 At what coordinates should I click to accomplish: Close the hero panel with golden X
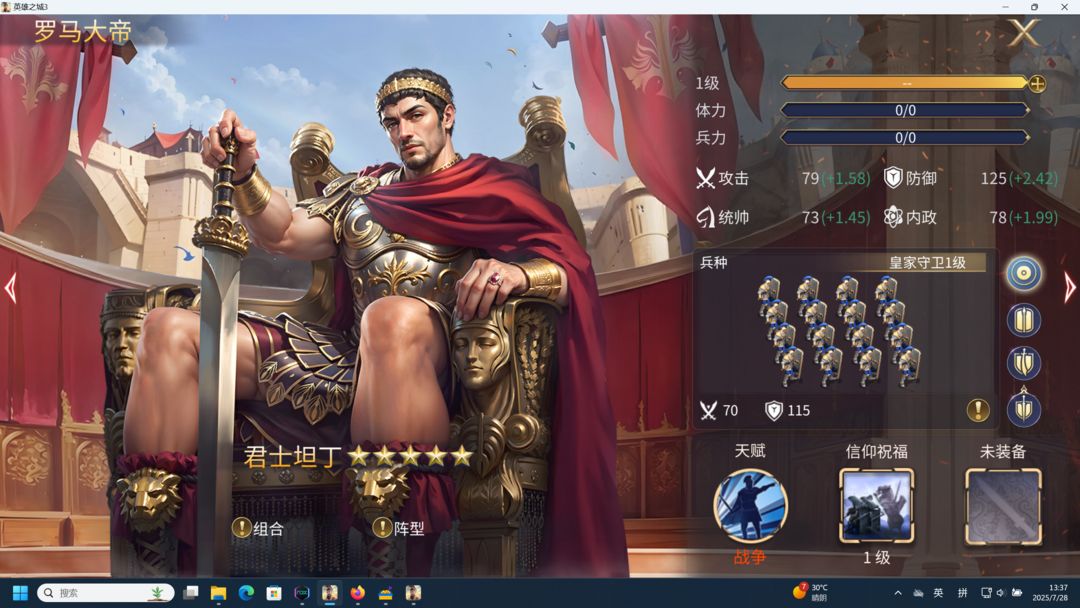1024,32
